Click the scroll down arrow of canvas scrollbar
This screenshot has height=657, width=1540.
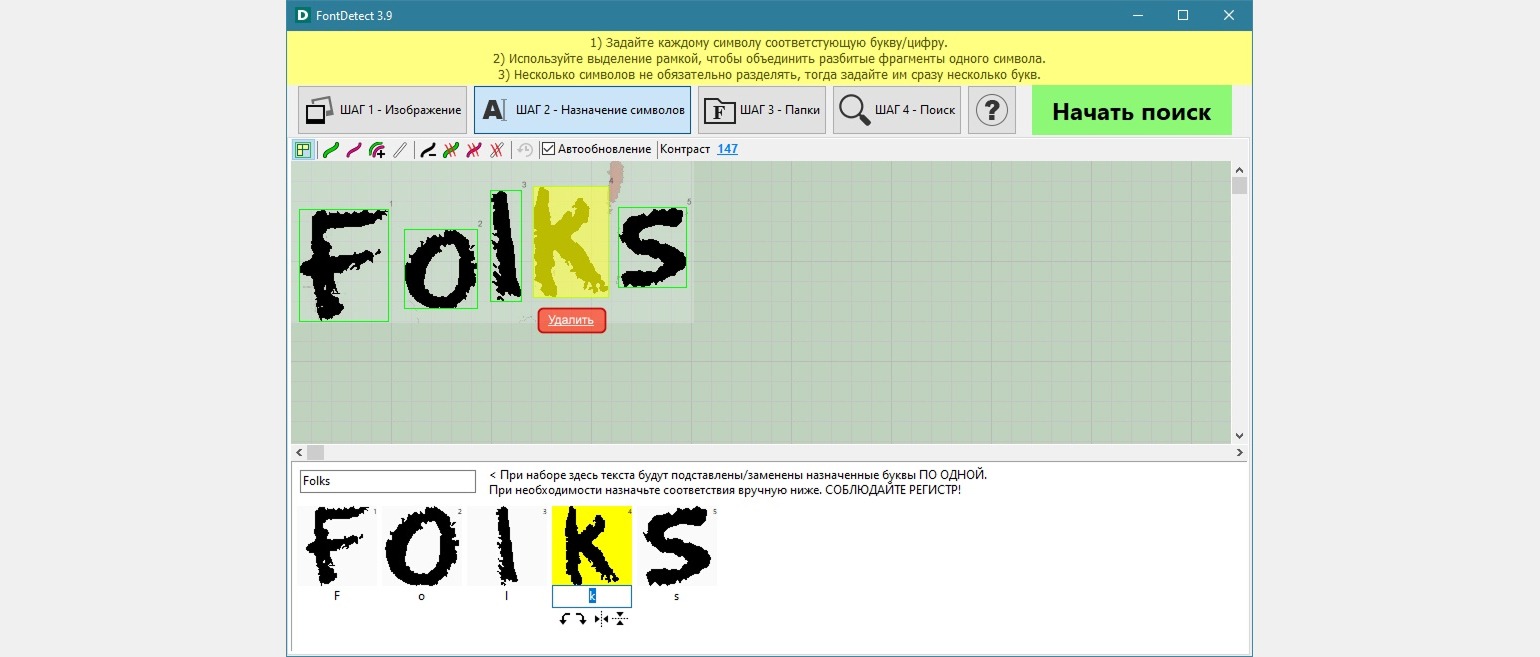point(1240,436)
